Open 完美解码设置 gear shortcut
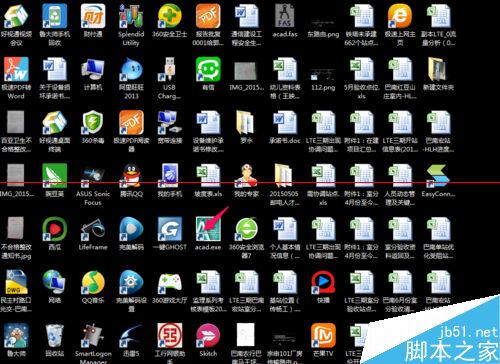 [x=131, y=282]
